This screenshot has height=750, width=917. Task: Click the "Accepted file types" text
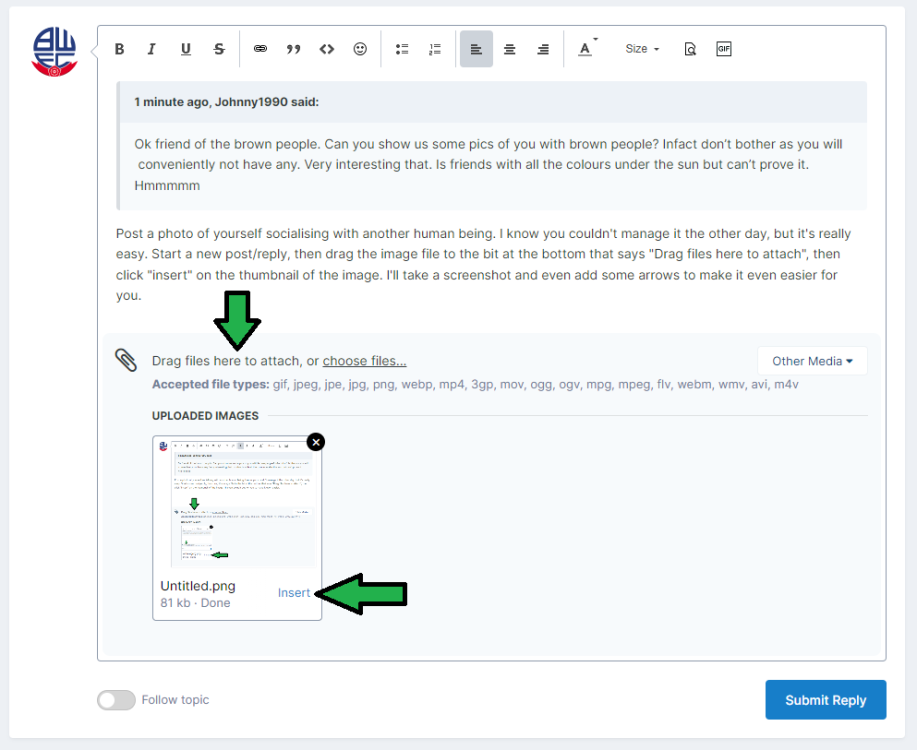475,384
